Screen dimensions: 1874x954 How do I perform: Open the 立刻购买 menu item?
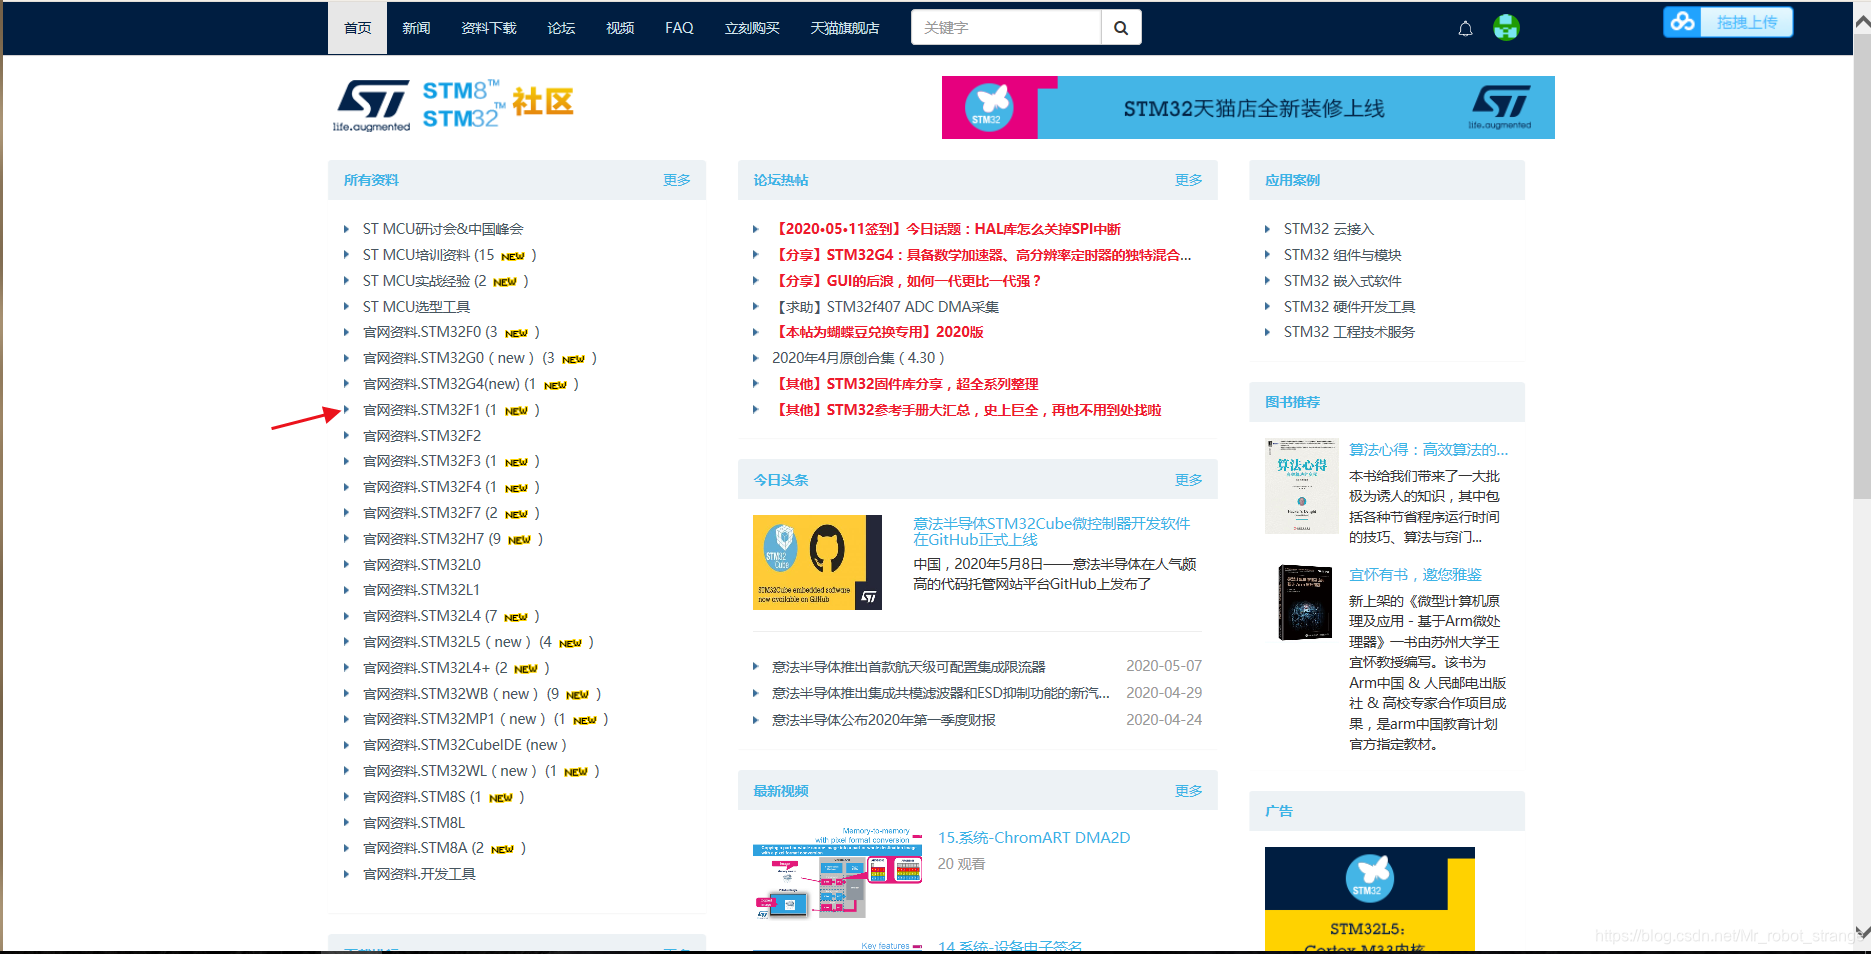coord(752,28)
